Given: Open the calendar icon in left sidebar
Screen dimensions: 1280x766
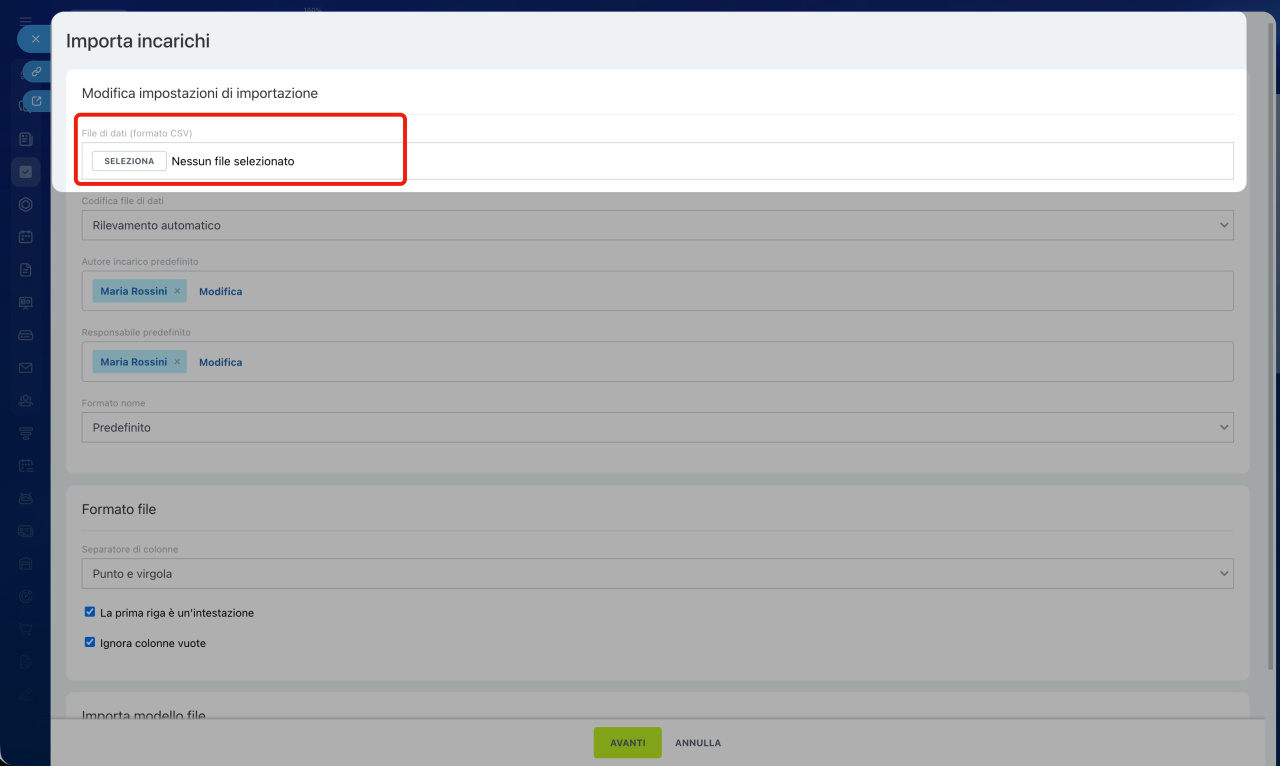Looking at the screenshot, I should (26, 237).
